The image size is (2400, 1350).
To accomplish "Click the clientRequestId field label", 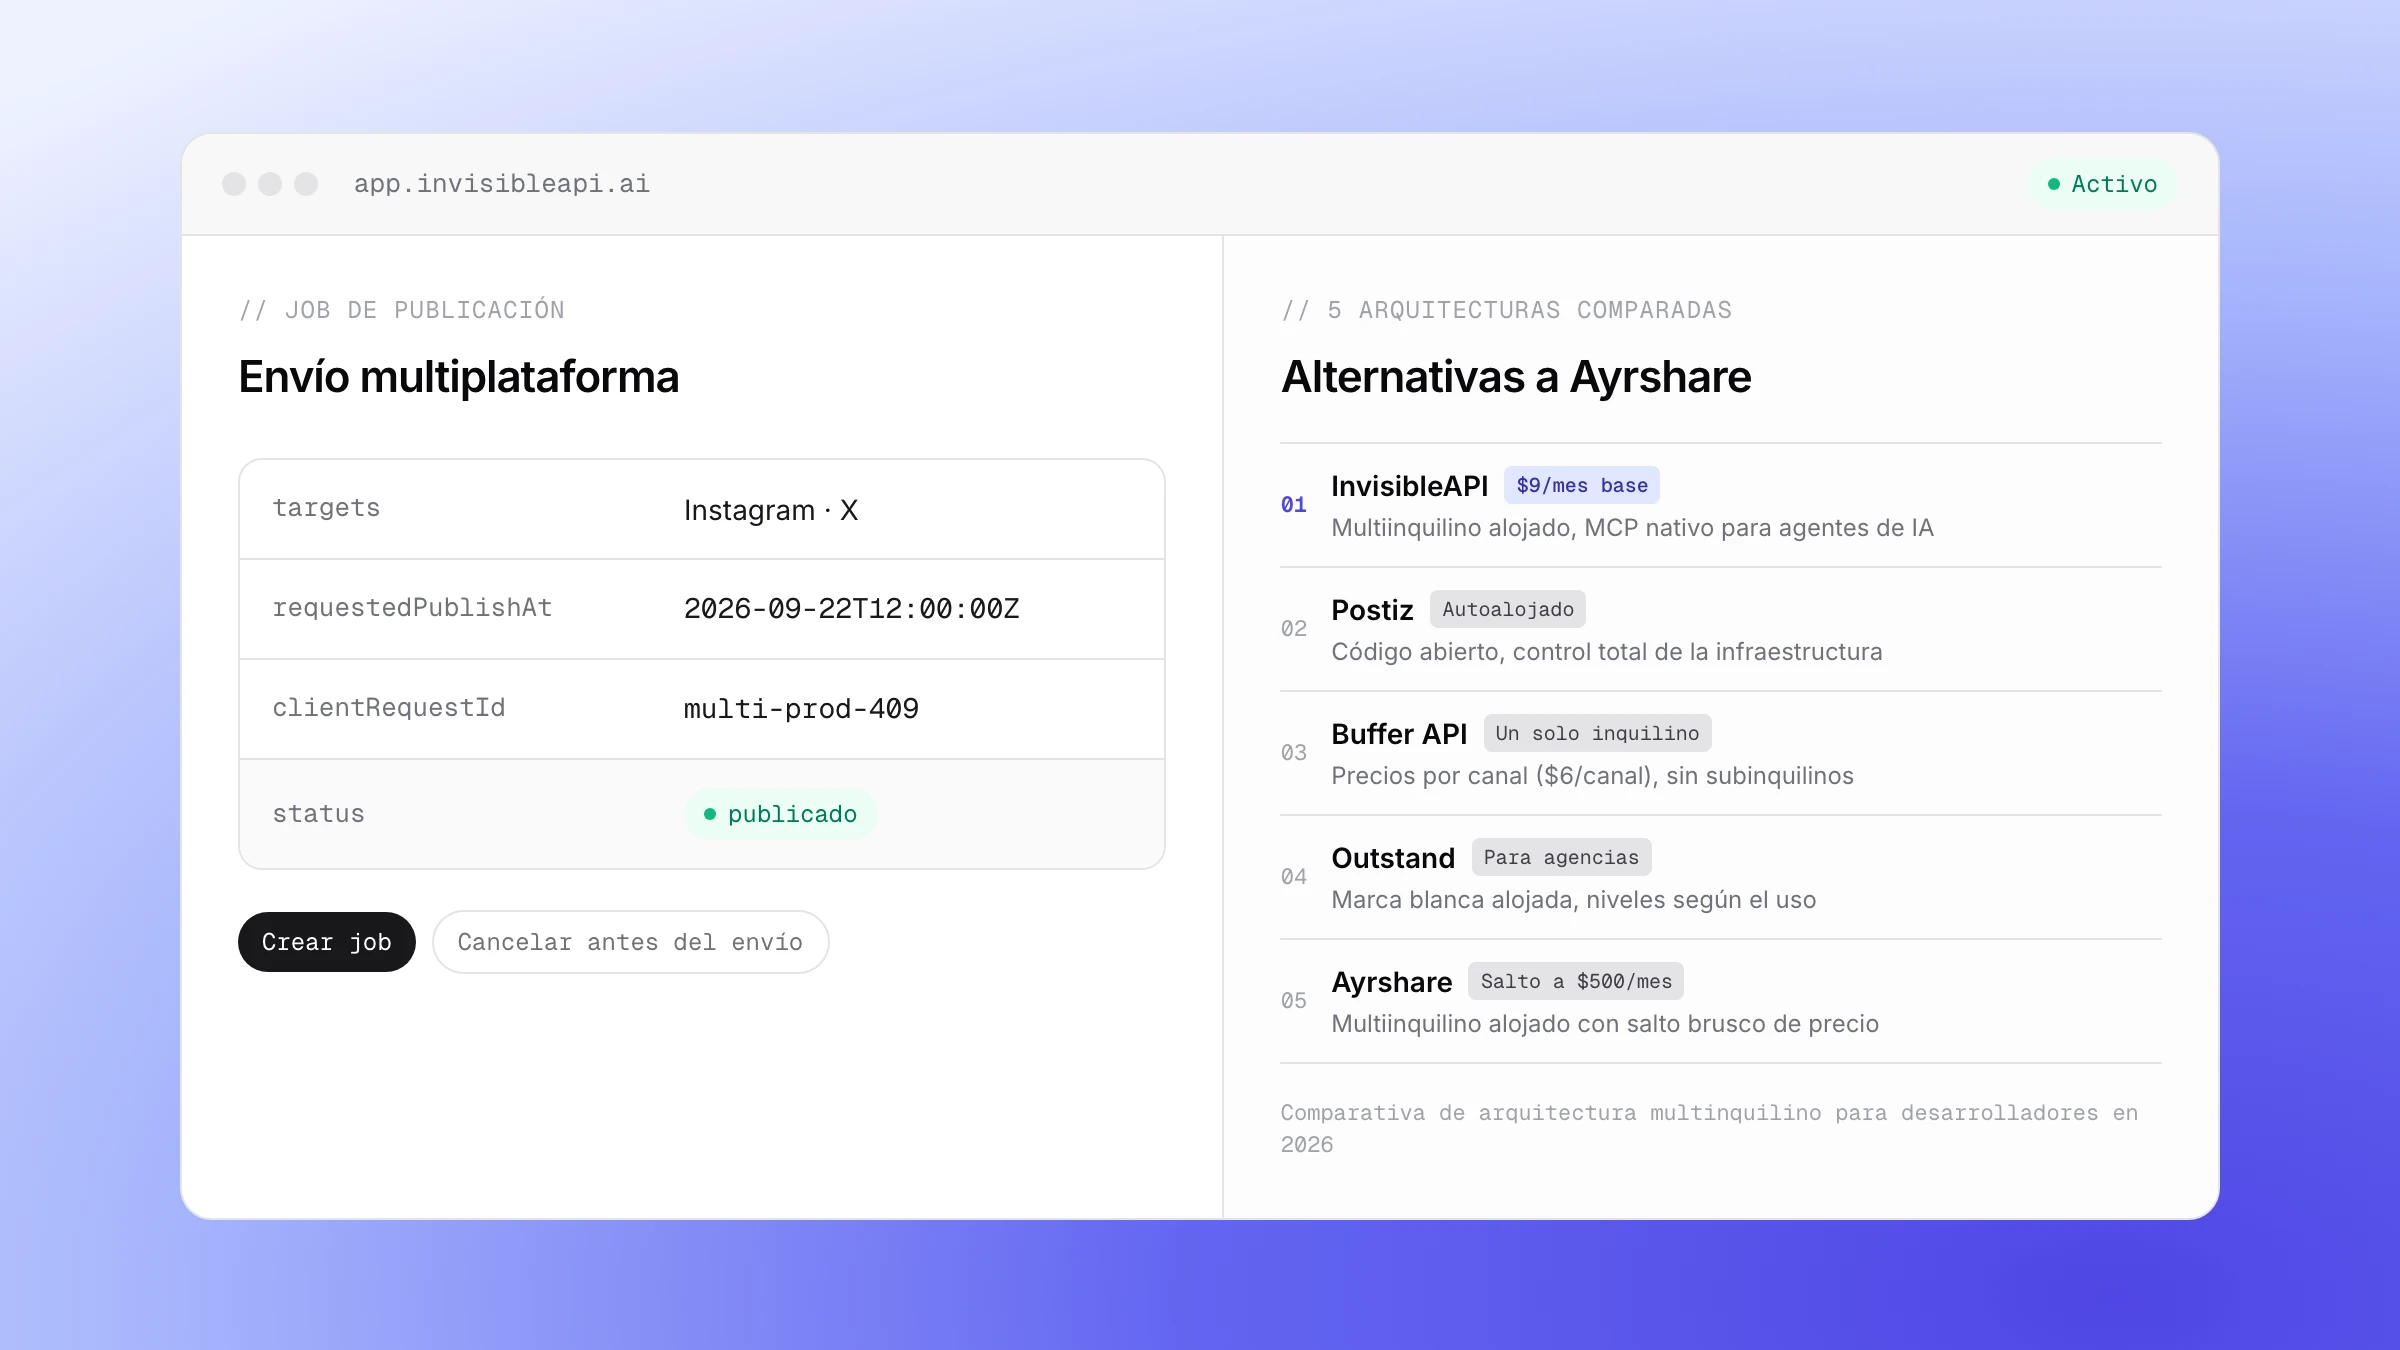I will 388,708.
